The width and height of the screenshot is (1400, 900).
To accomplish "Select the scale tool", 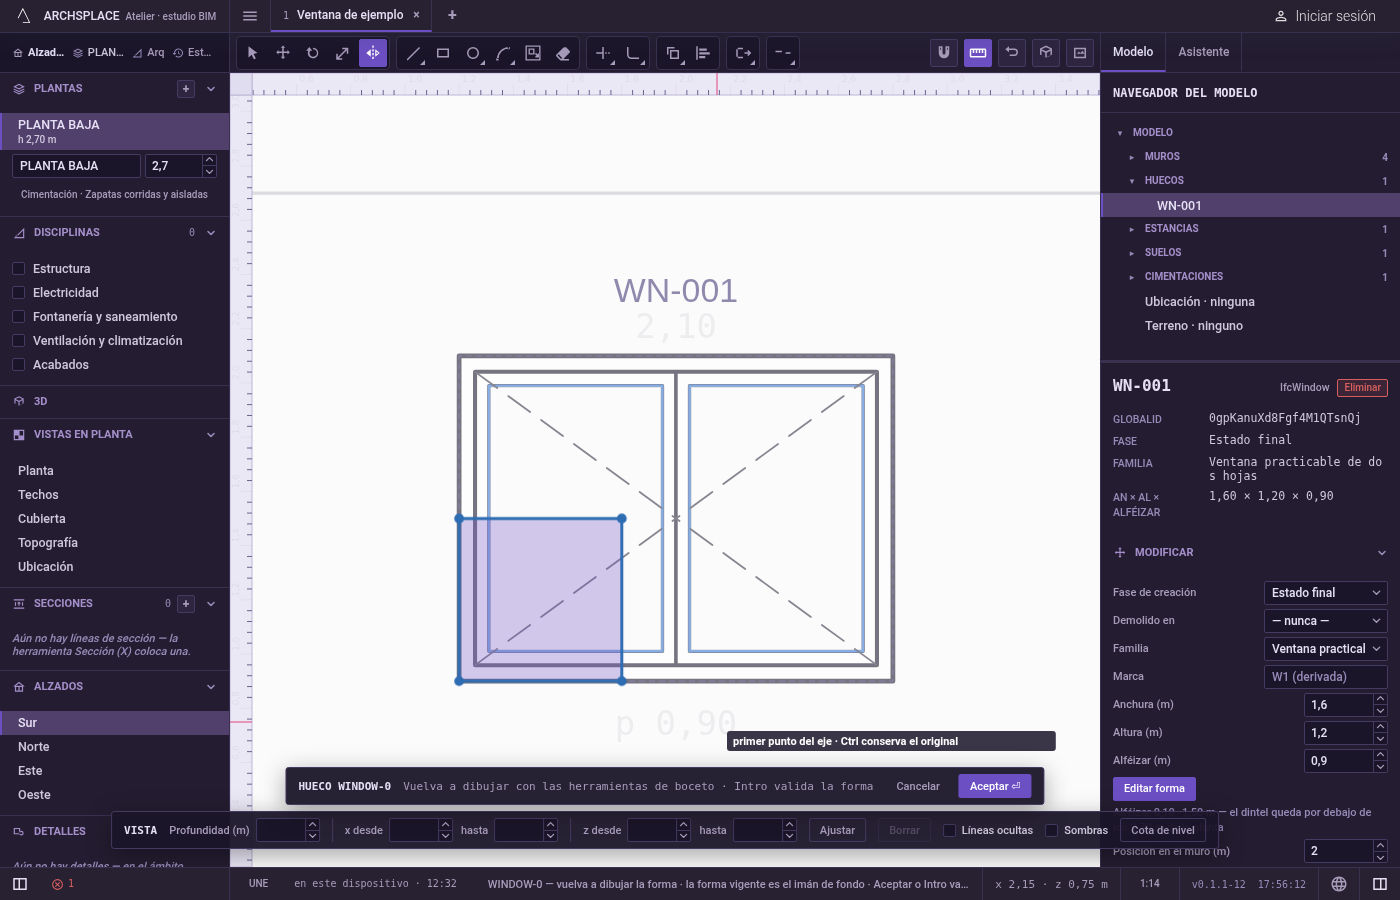I will 342,53.
